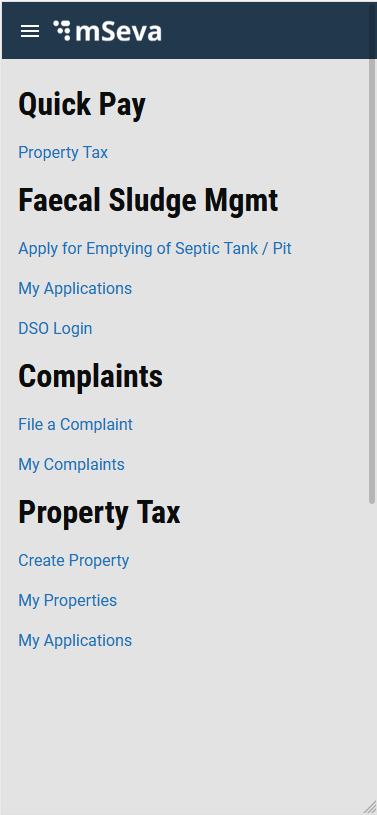Open Property Tax under Quick Pay
Screen dimensions: 377x815
tap(63, 152)
